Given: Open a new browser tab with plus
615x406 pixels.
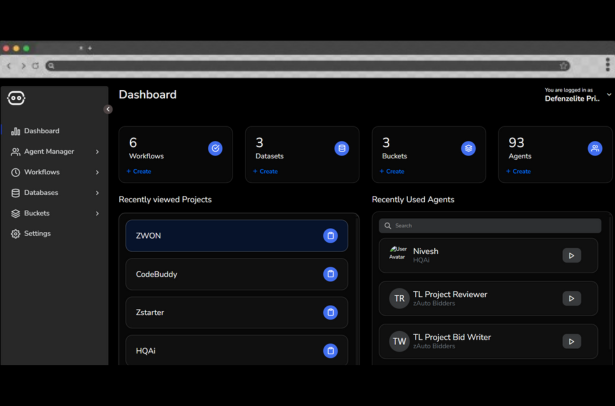Looking at the screenshot, I should [90, 48].
